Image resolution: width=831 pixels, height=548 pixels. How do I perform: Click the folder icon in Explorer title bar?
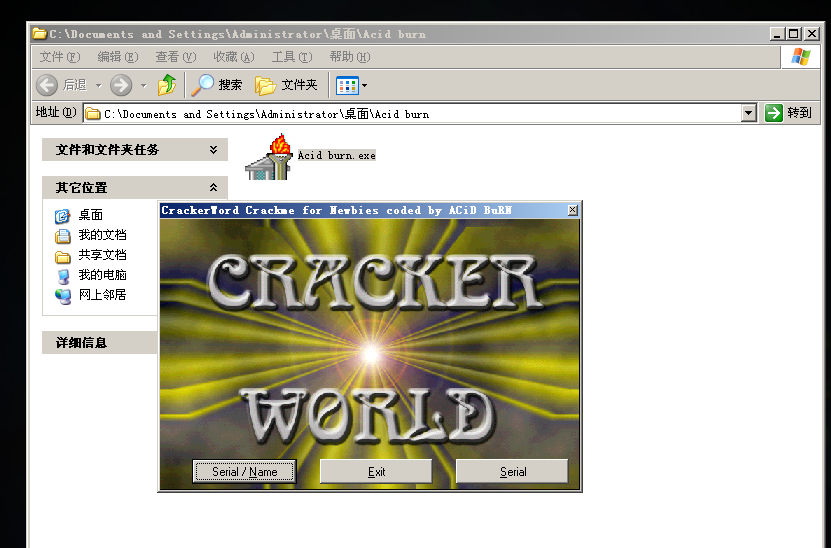(40, 34)
